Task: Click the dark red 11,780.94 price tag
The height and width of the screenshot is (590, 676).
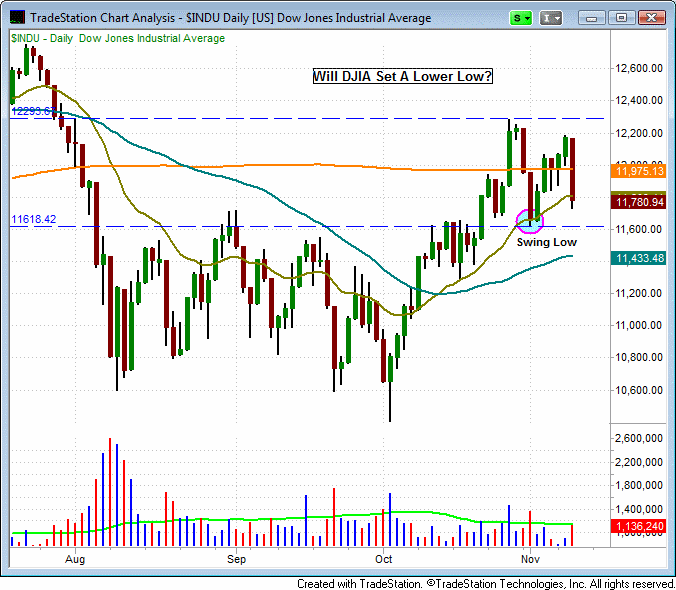Action: [639, 202]
